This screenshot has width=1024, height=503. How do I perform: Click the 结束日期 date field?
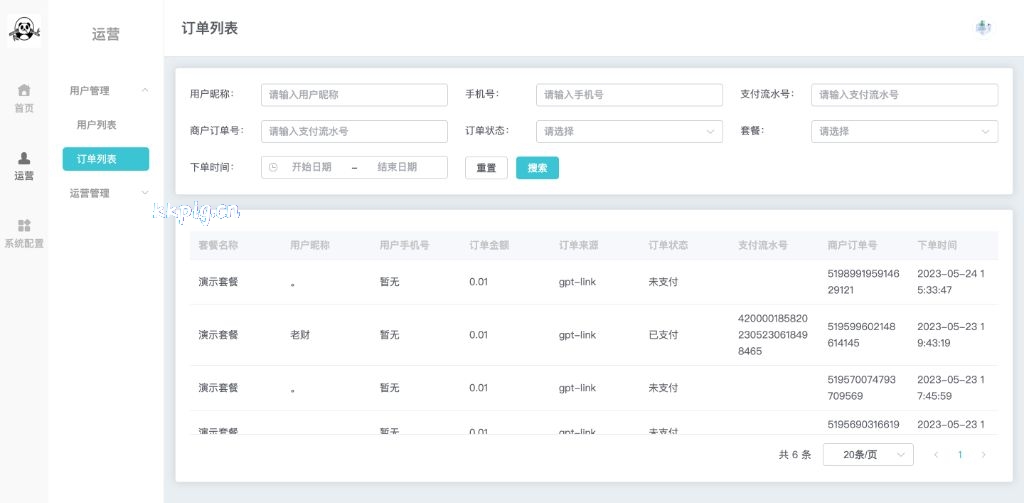point(397,167)
